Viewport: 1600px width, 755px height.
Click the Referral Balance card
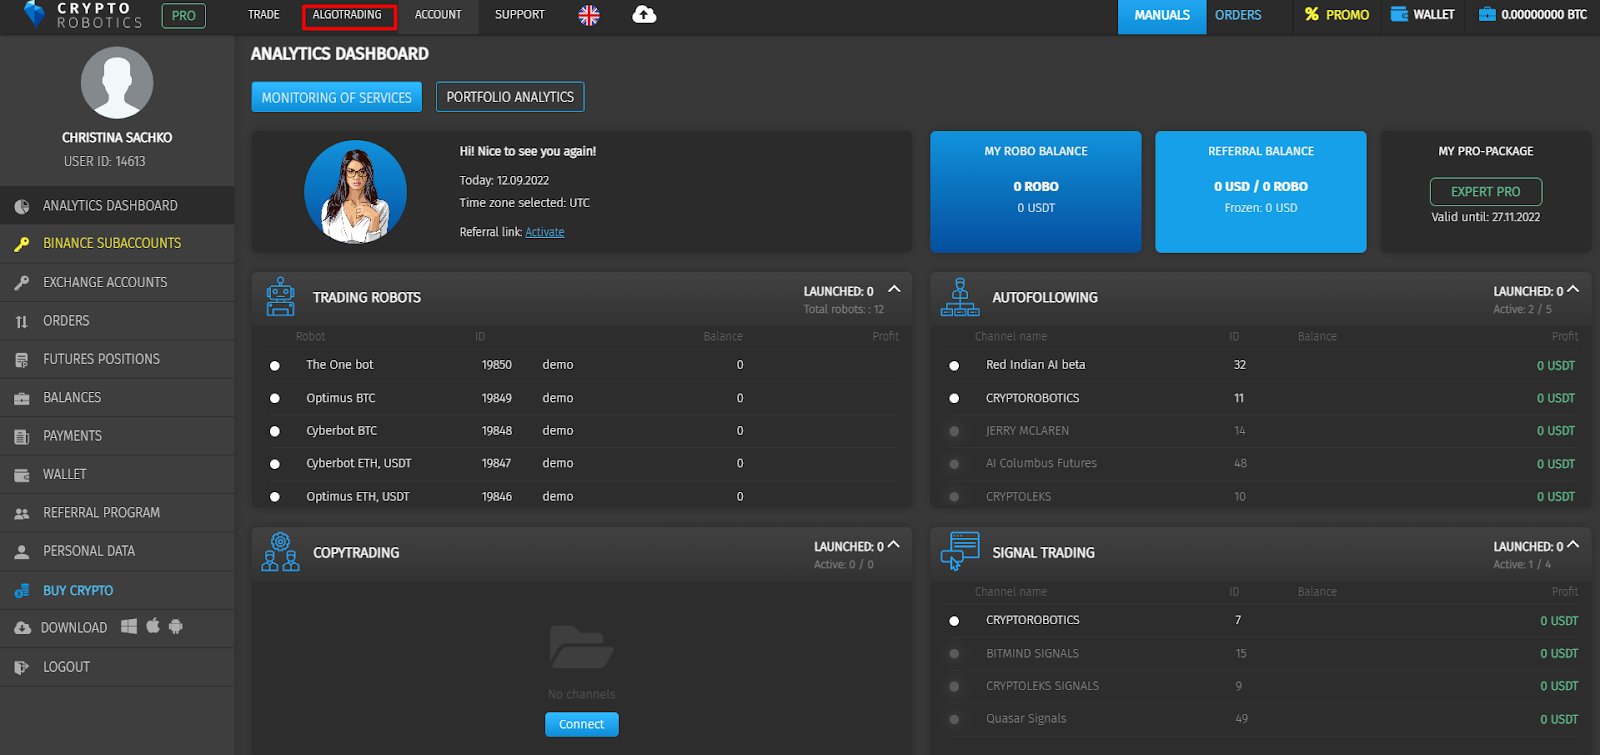point(1261,192)
